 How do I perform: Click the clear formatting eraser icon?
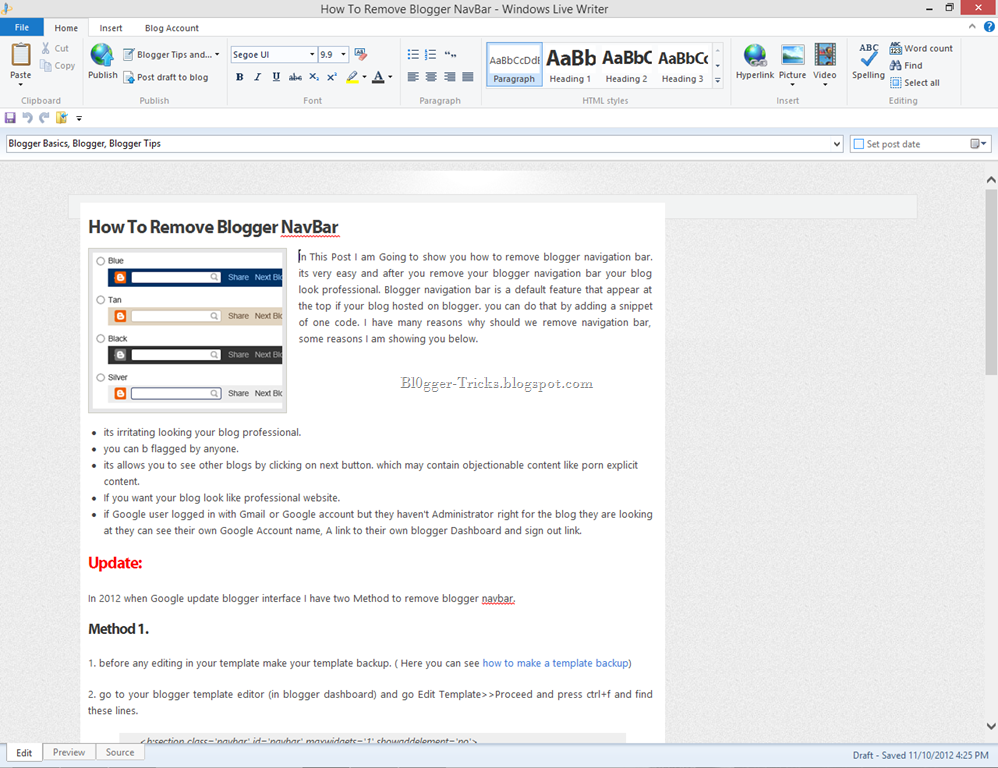[x=361, y=54]
